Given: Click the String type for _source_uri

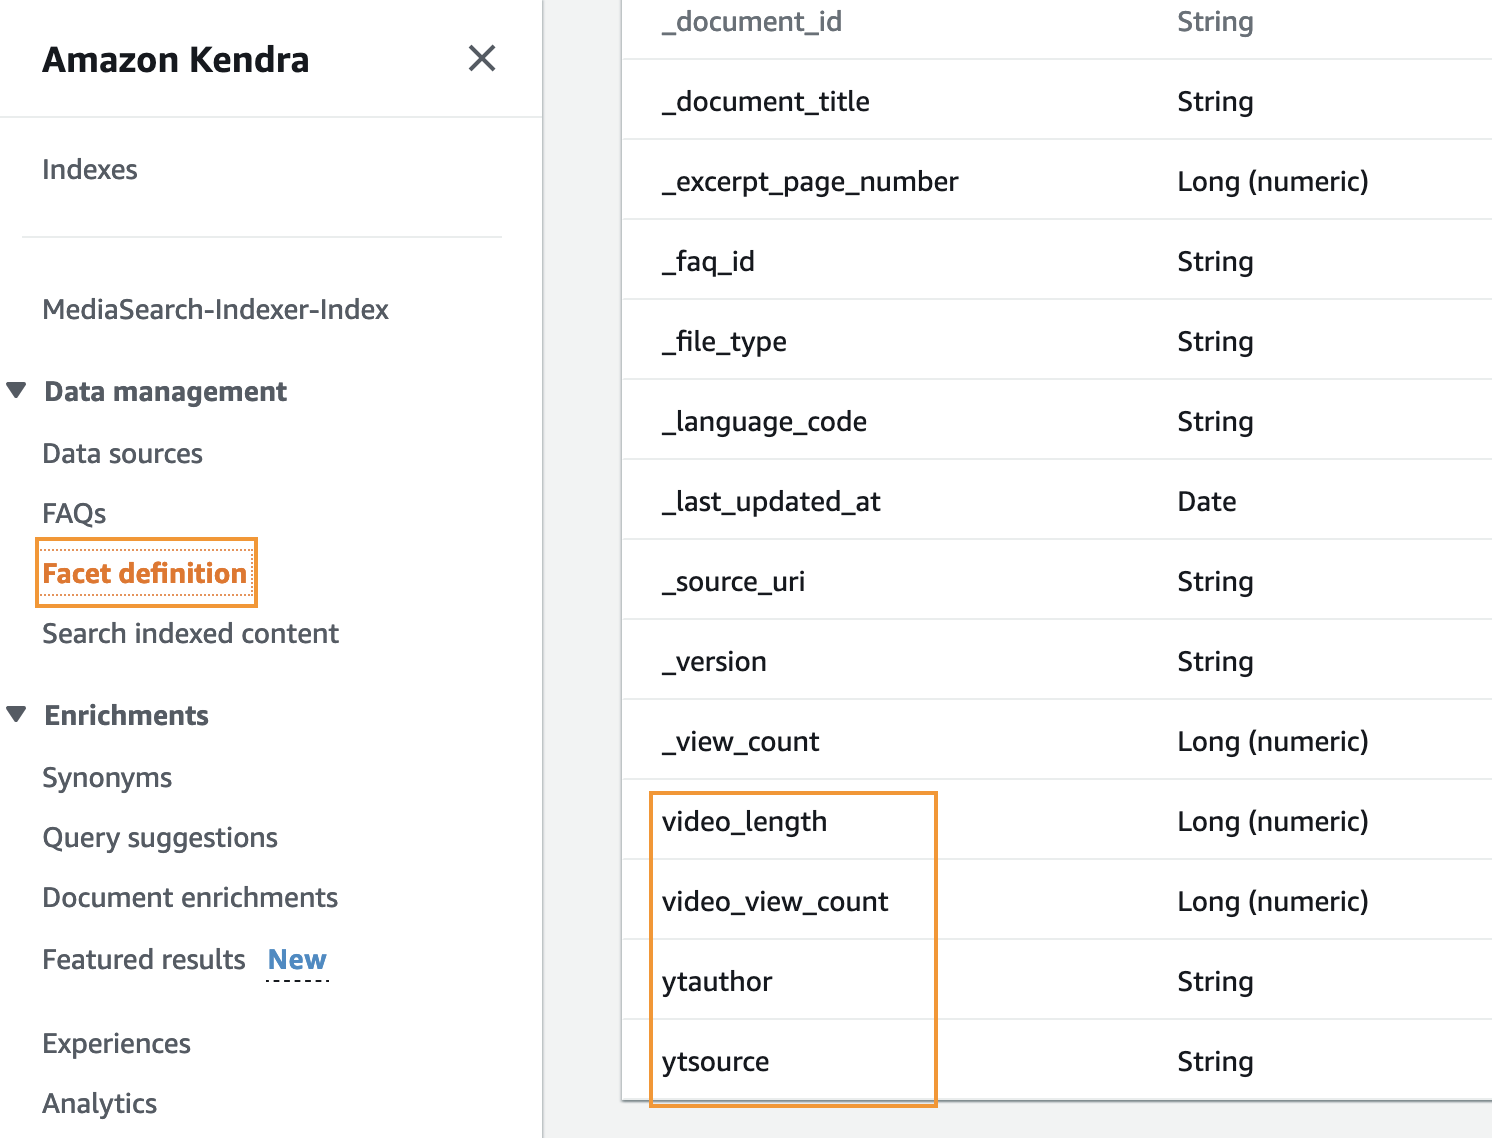Looking at the screenshot, I should [x=1215, y=582].
